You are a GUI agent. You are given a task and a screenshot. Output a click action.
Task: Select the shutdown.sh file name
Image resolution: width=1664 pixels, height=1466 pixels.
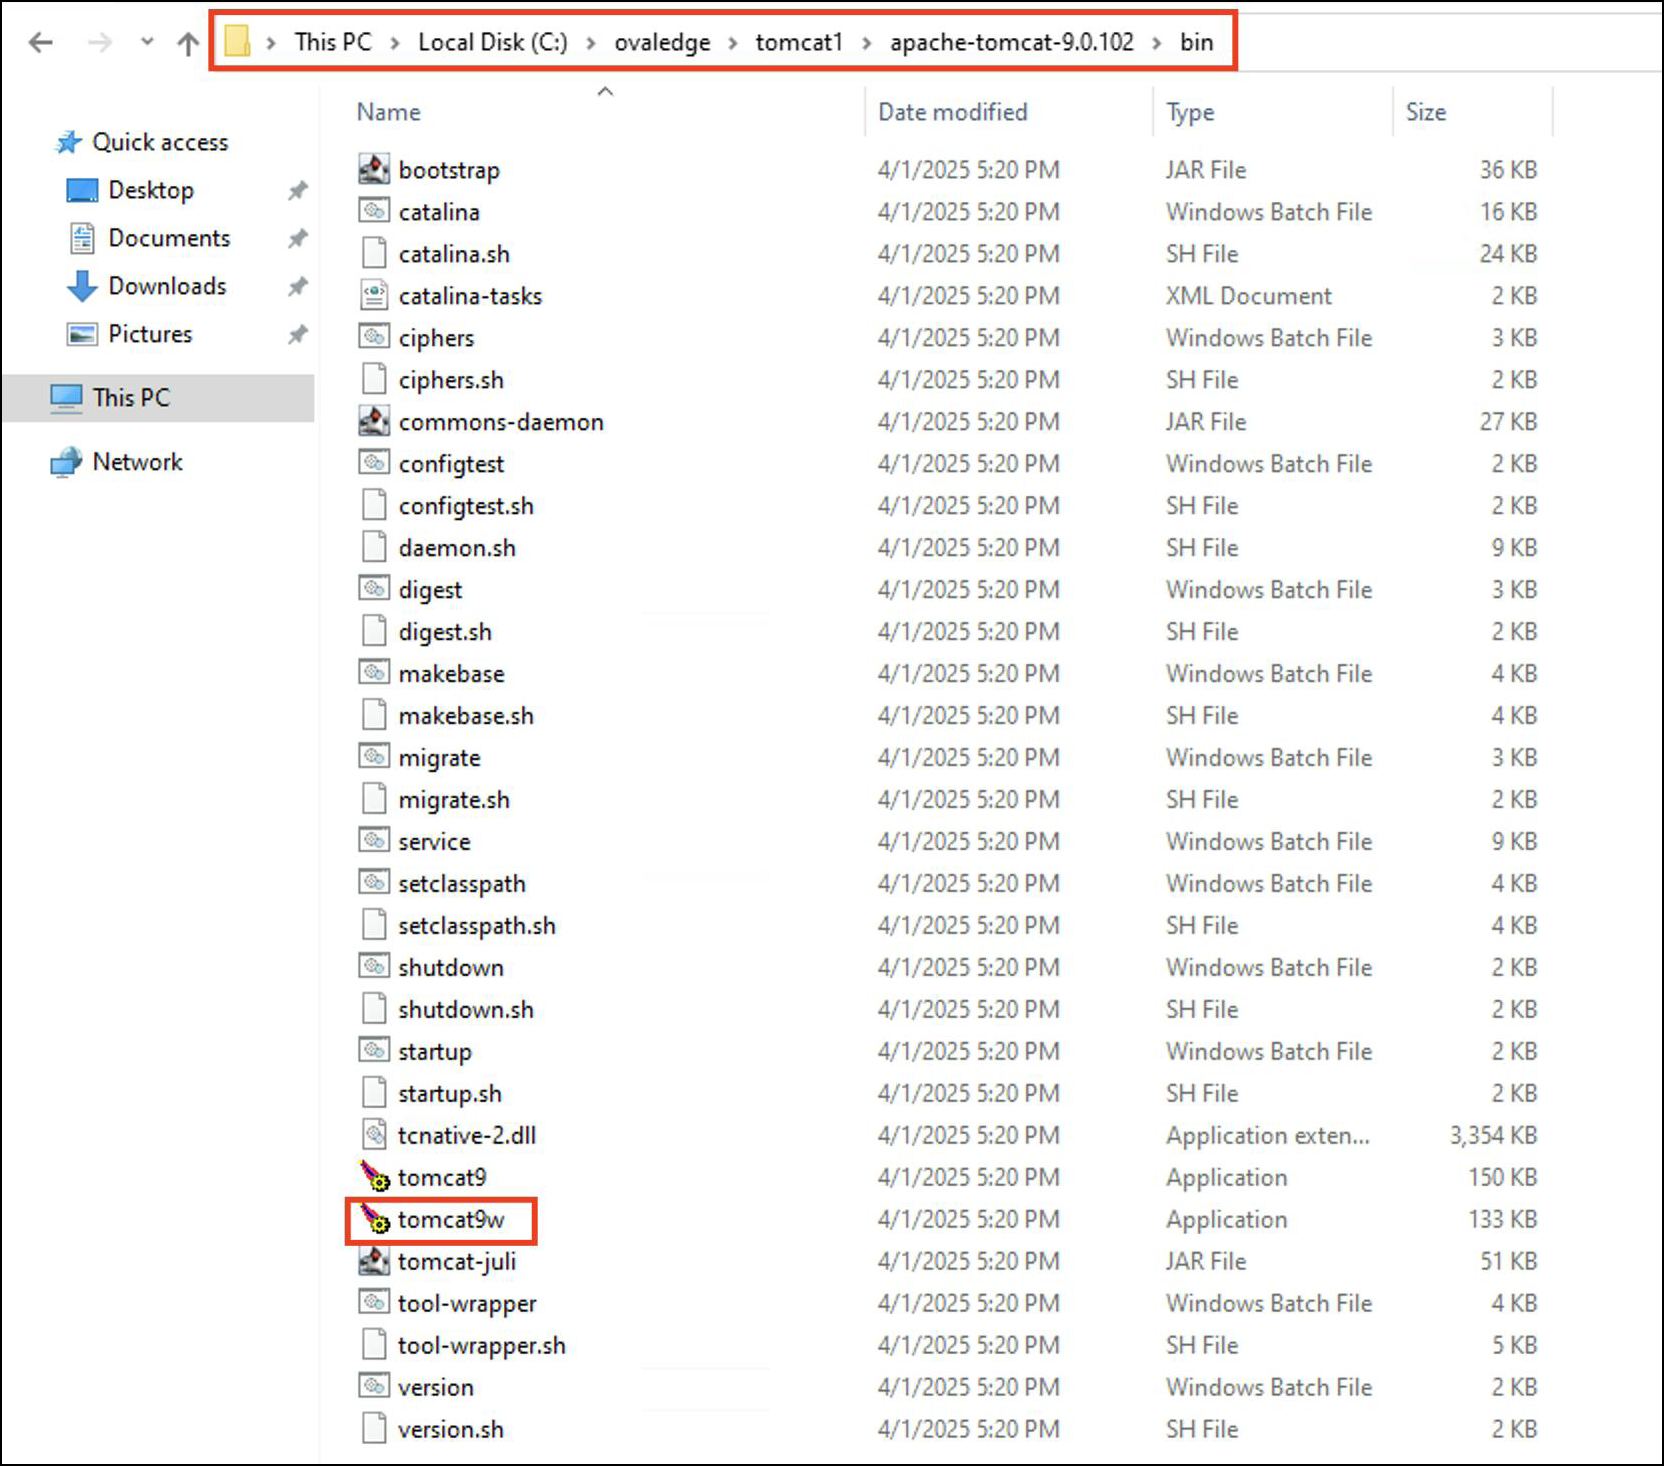tap(466, 1009)
